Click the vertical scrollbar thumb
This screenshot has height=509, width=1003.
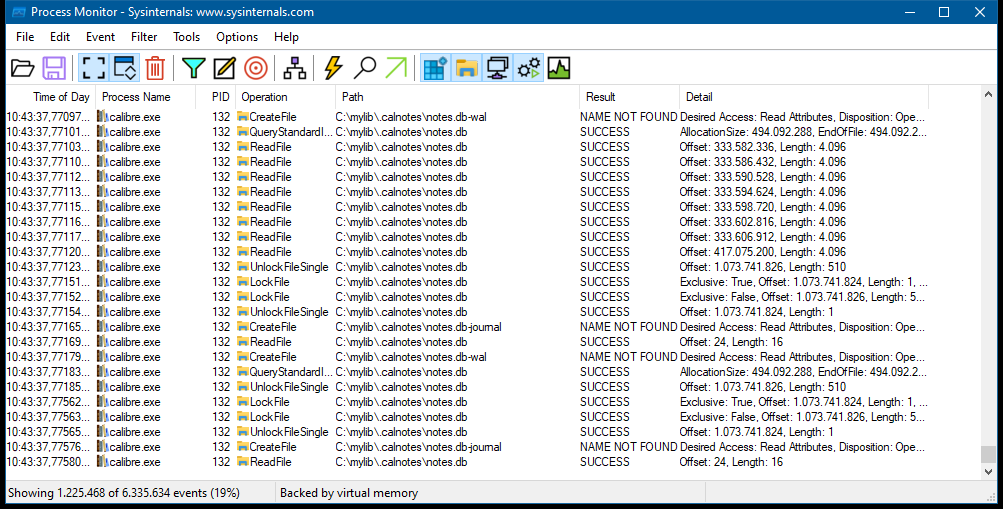coord(988,455)
